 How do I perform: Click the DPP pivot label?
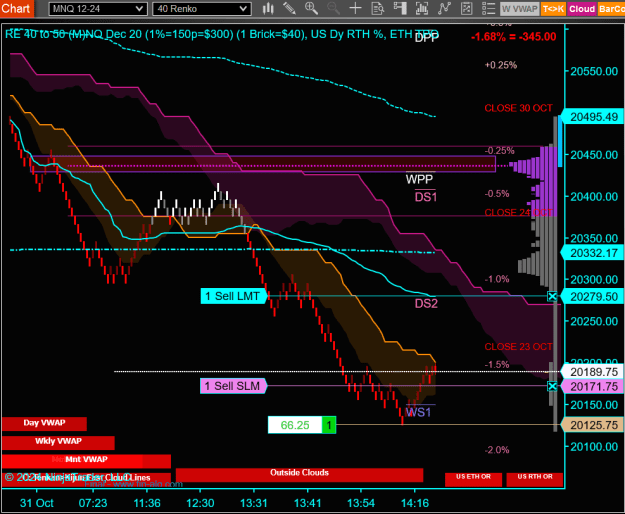point(427,37)
